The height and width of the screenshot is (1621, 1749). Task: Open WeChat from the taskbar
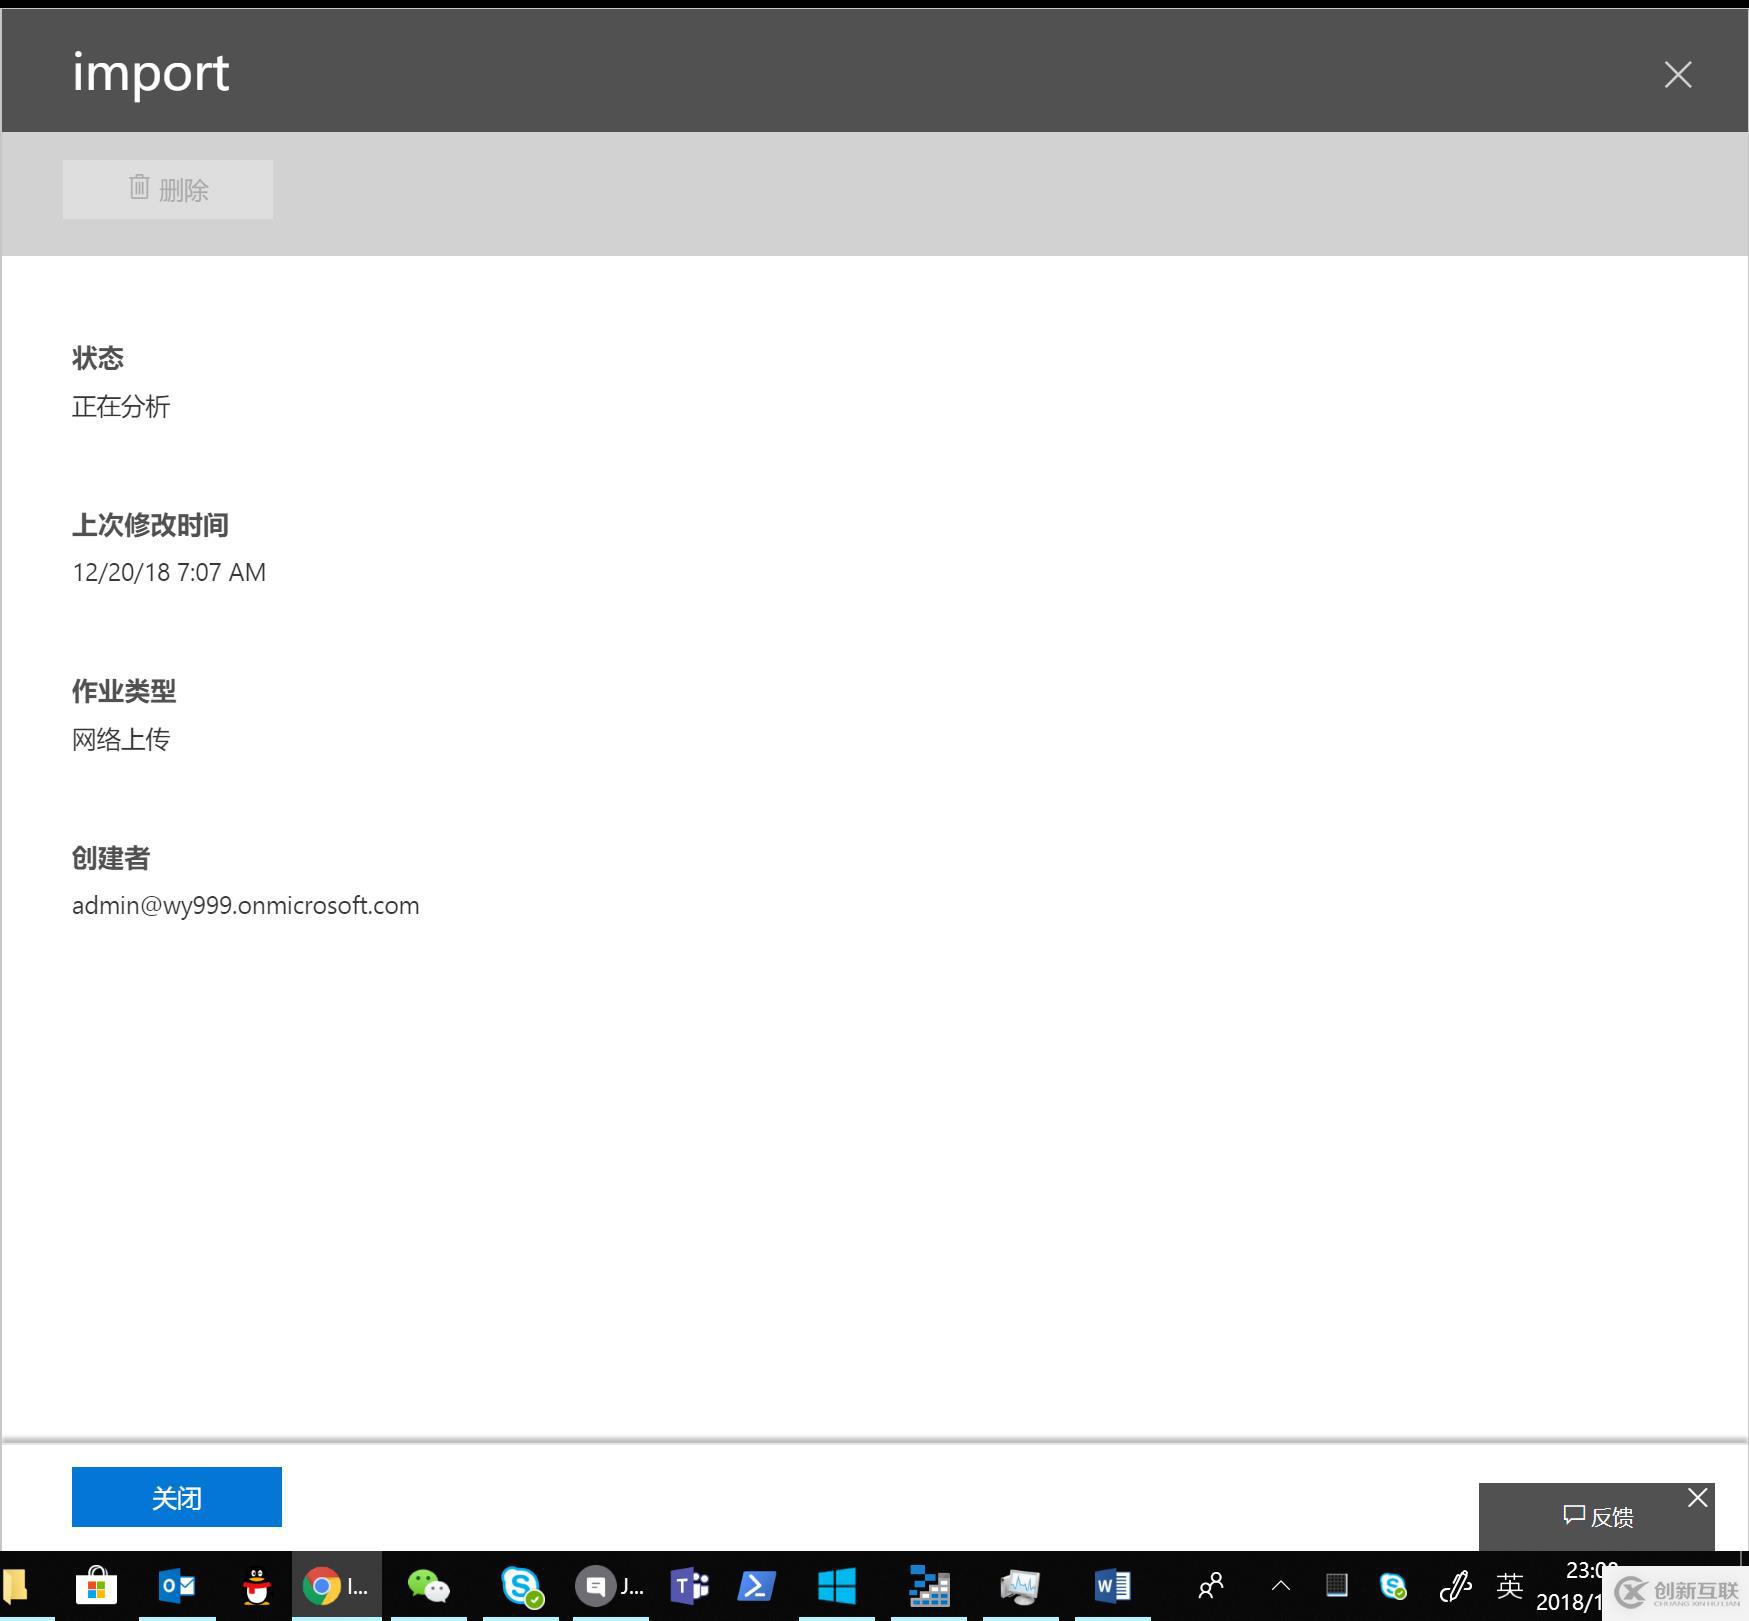[x=429, y=1586]
